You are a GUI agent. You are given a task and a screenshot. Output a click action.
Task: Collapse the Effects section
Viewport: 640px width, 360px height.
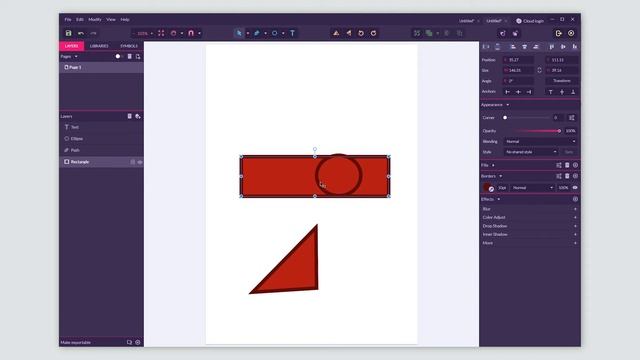click(x=498, y=199)
